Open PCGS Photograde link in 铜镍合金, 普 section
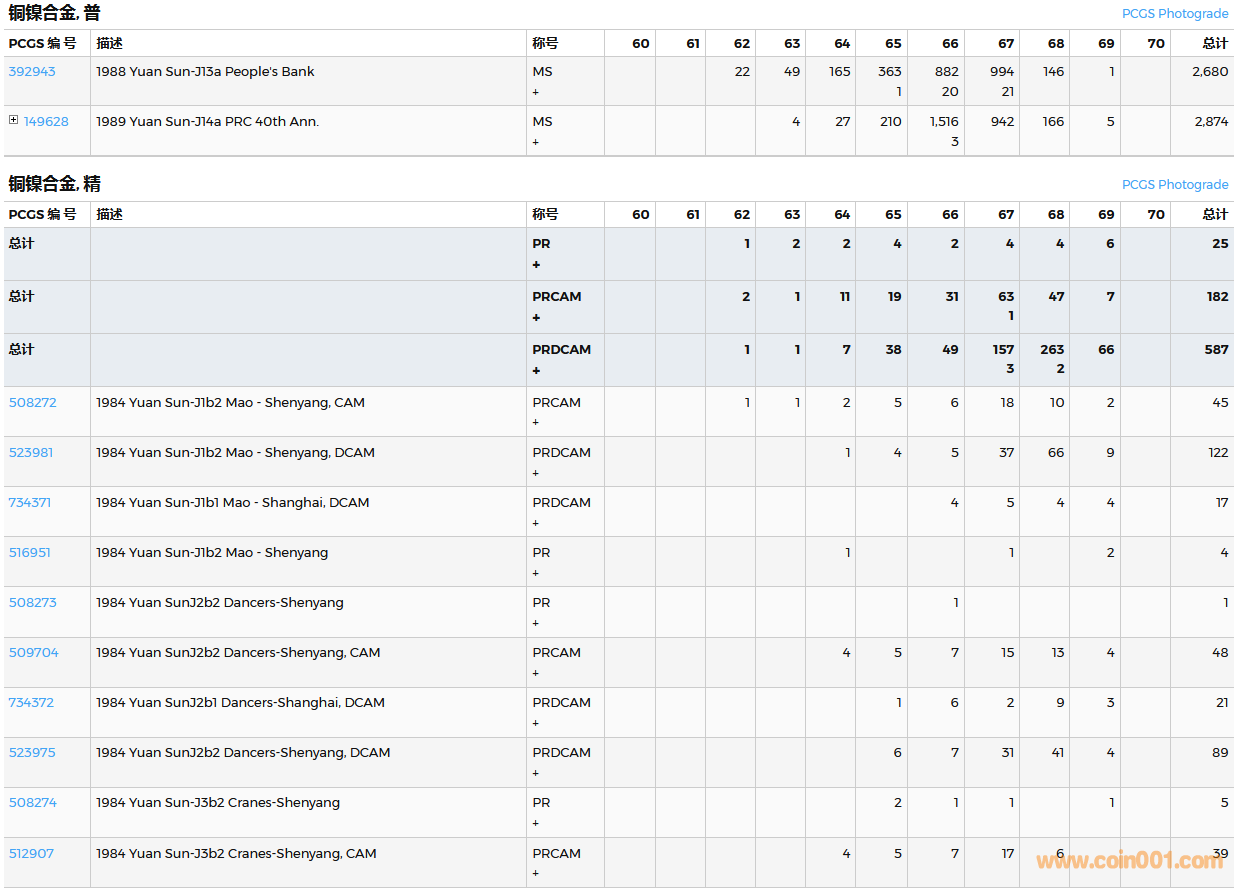 (1174, 14)
